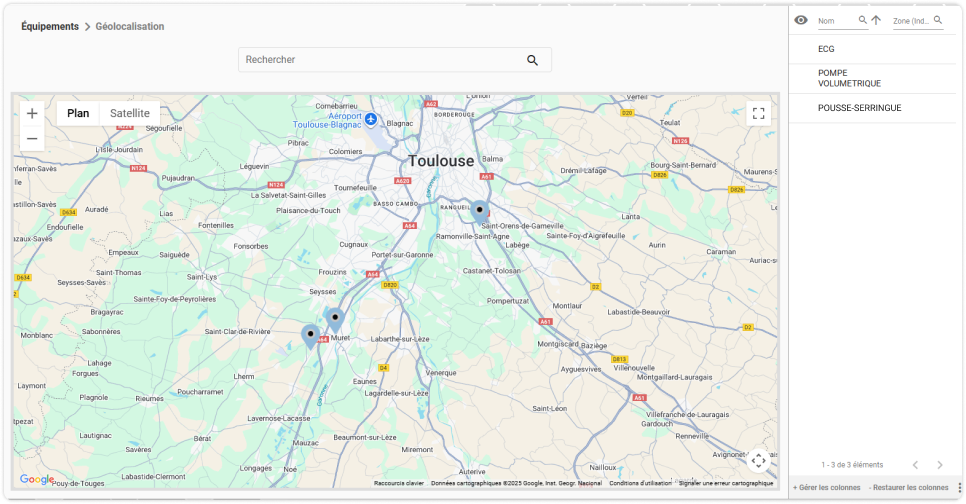This screenshot has width=966, height=504.
Task: Click the search magnifier in Rechercher box
Action: point(532,60)
